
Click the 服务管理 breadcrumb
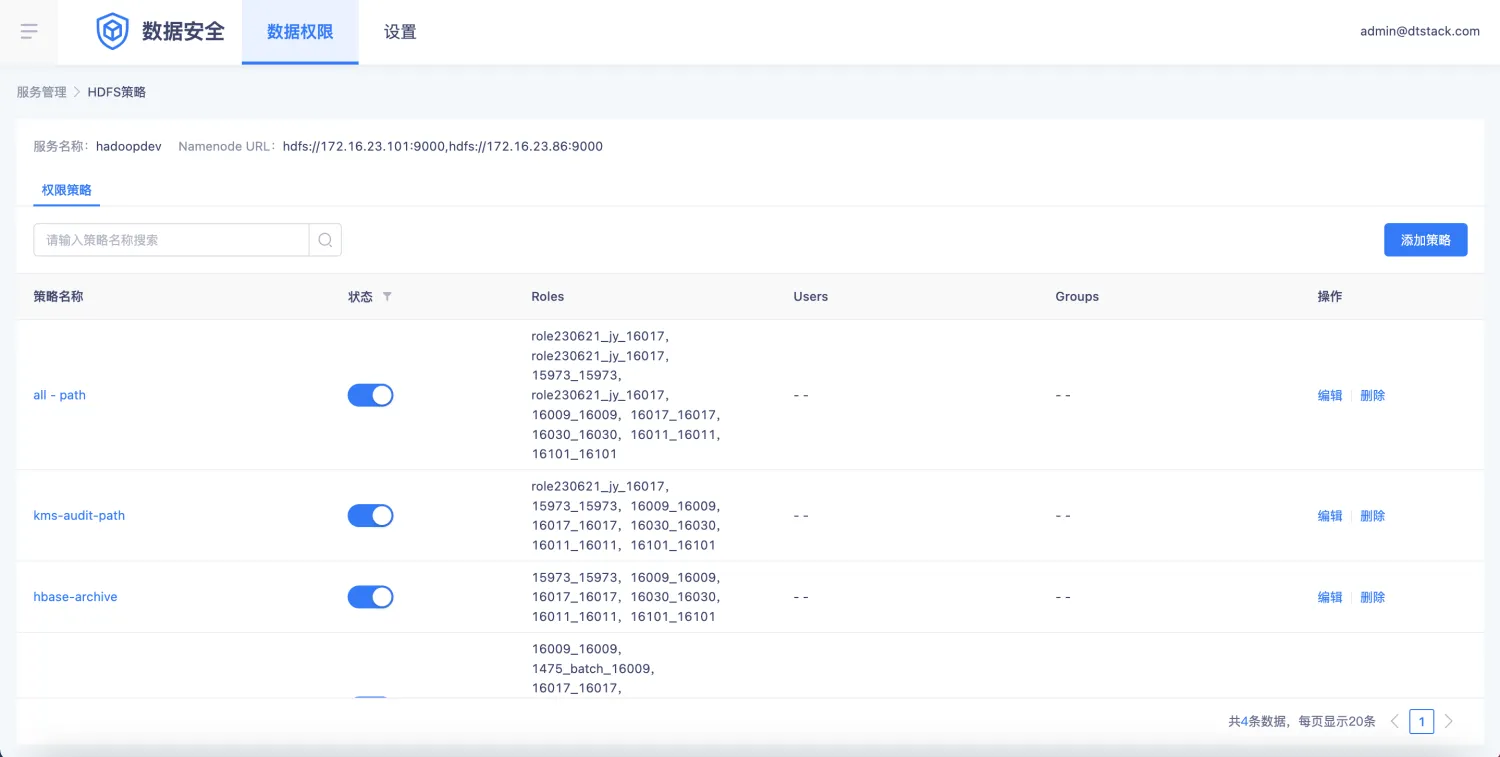[41, 92]
